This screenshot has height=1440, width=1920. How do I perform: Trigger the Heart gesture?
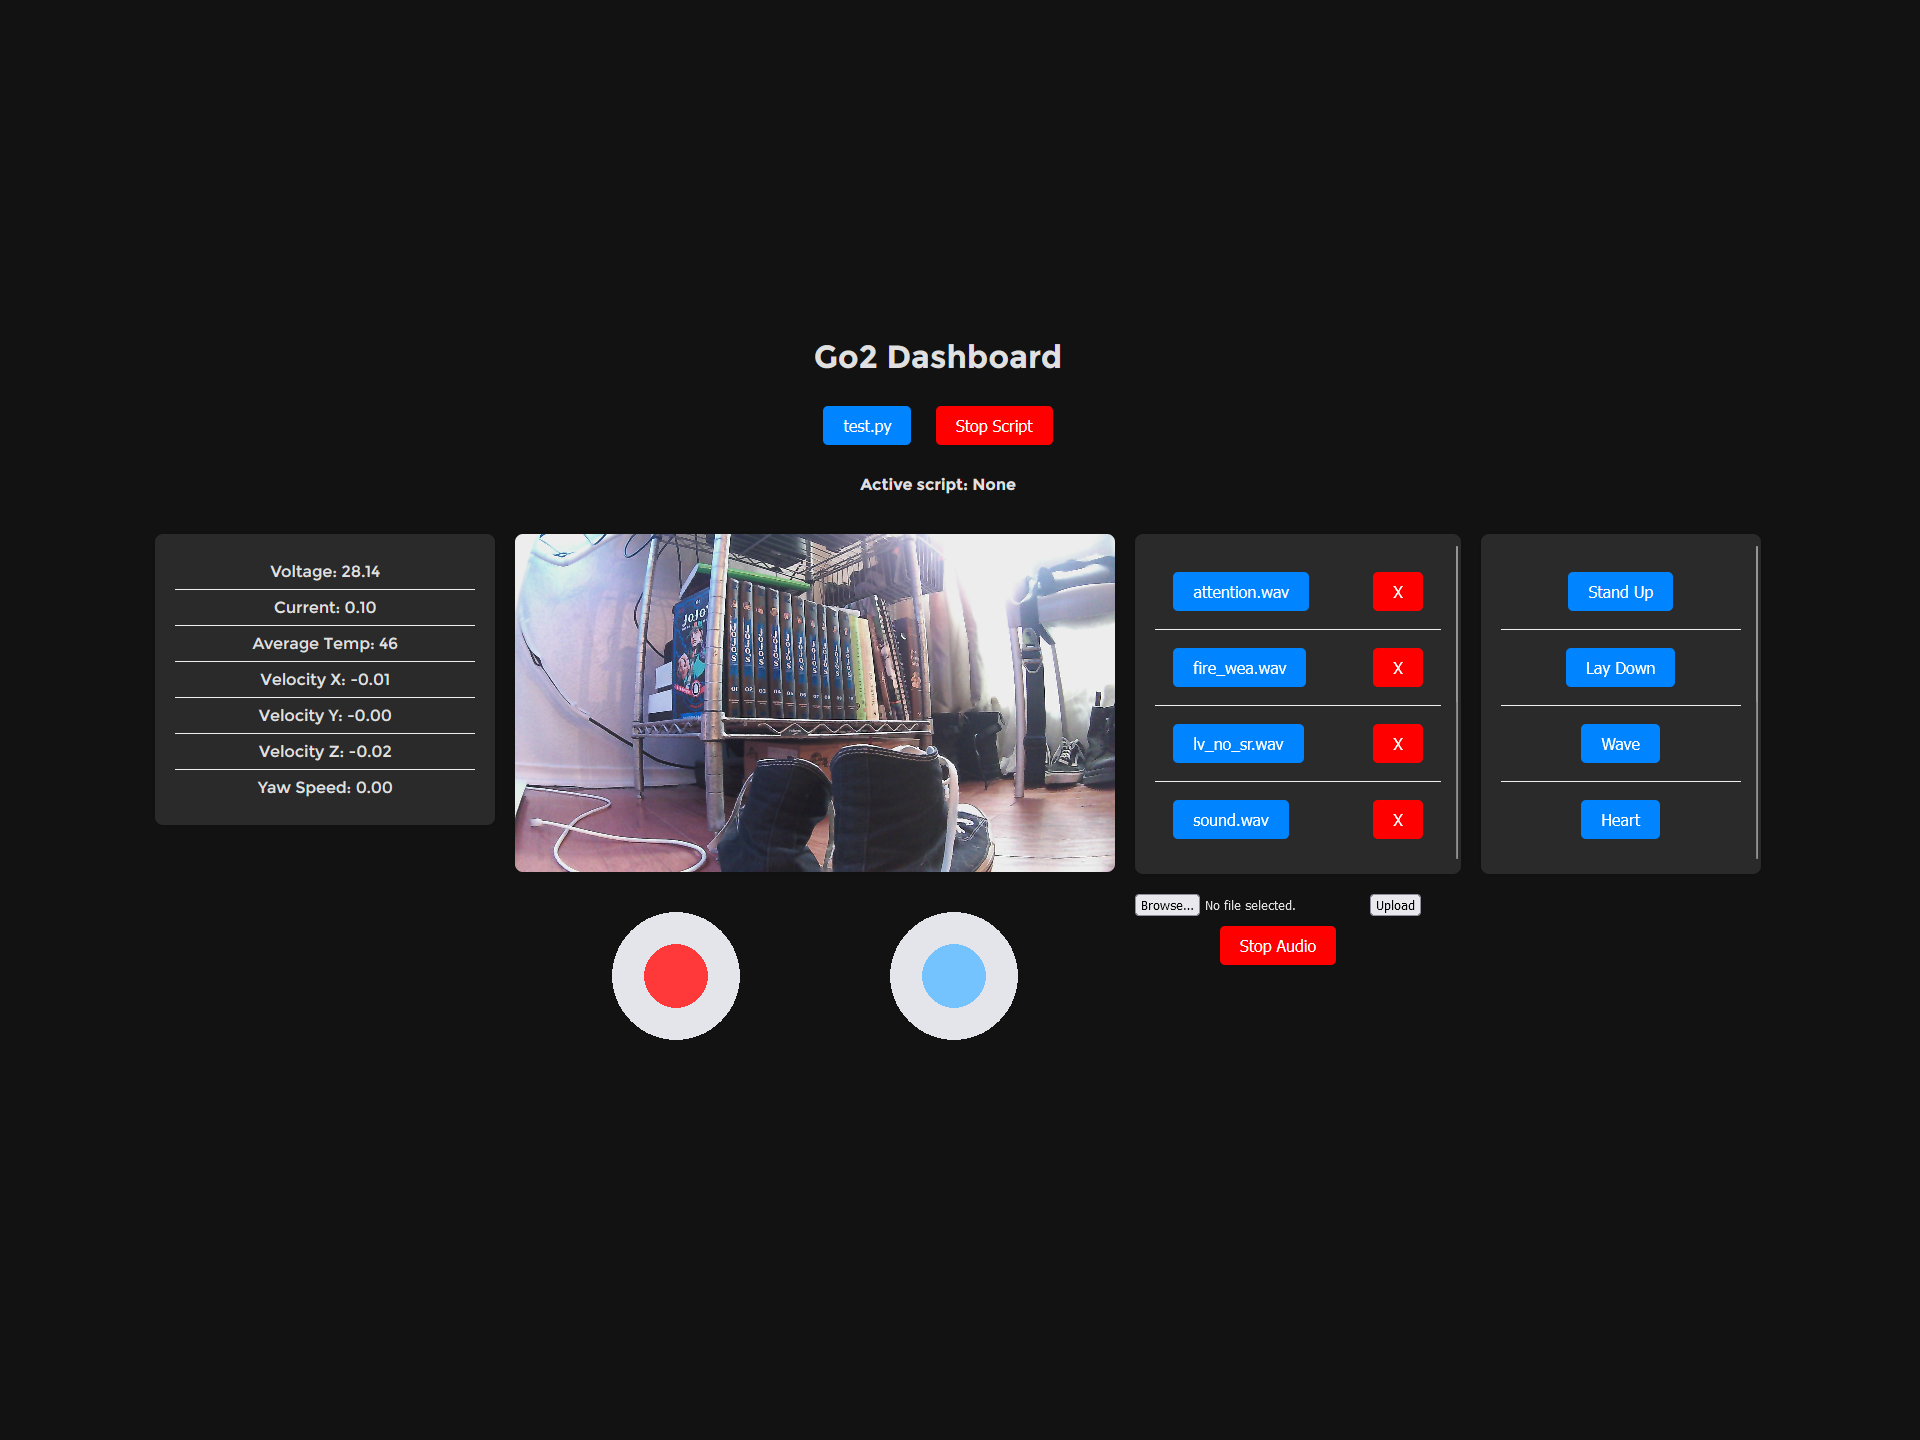coord(1620,820)
